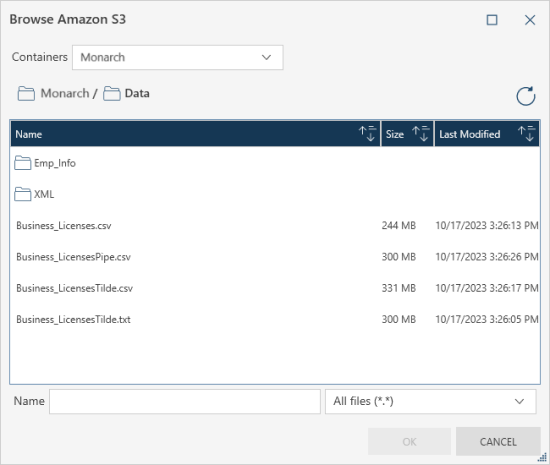This screenshot has height=465, width=550.
Task: Open the Emp_Info folder icon
Action: [22, 163]
